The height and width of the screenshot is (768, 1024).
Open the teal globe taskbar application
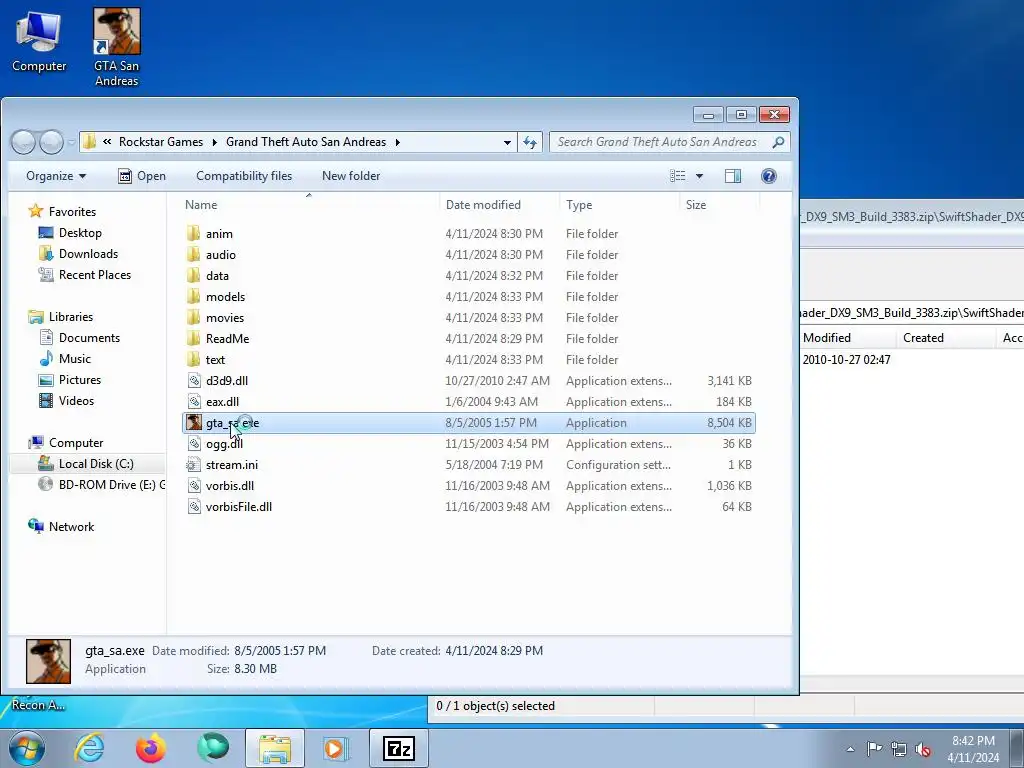click(x=213, y=748)
